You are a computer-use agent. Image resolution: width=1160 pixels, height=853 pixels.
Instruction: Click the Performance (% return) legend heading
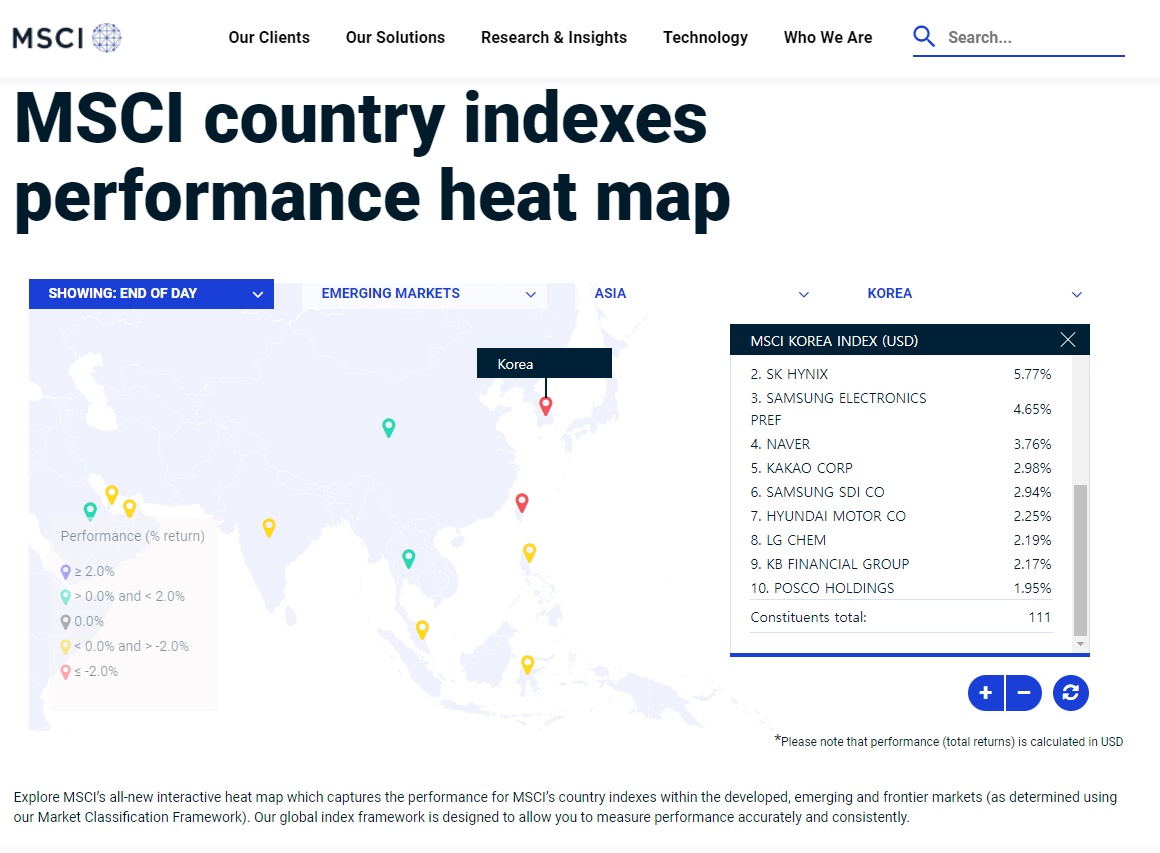132,536
